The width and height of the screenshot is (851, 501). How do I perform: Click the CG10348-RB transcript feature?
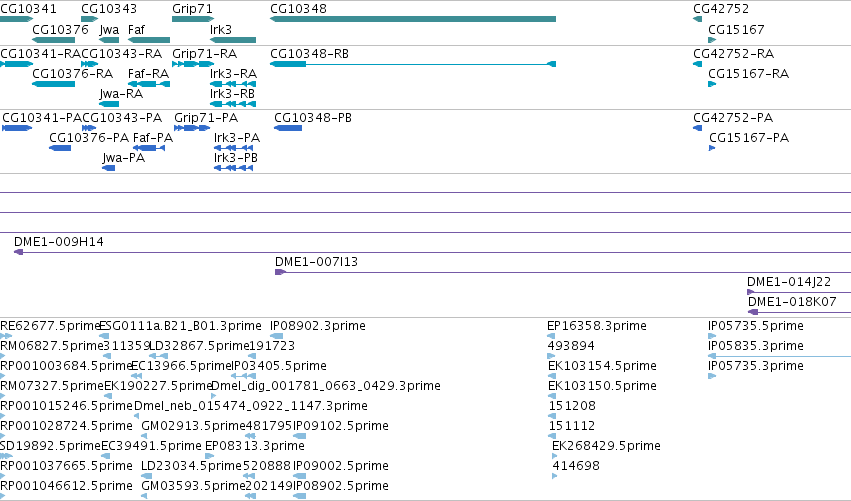[413, 64]
